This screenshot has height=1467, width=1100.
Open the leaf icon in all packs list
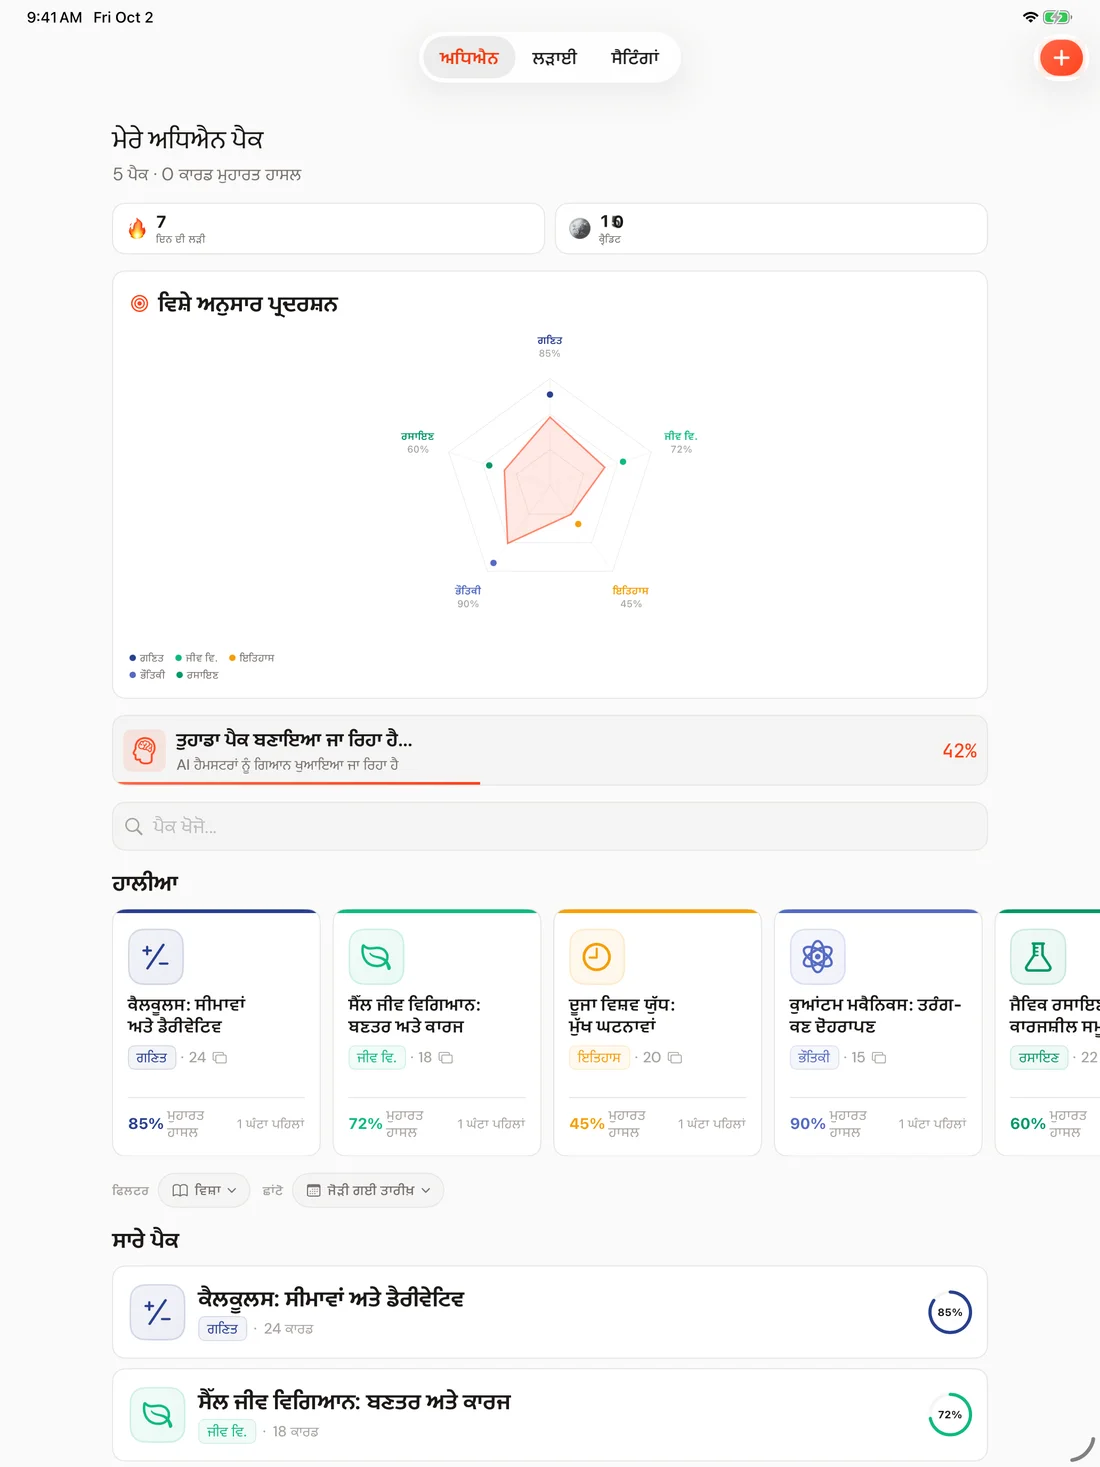157,1415
